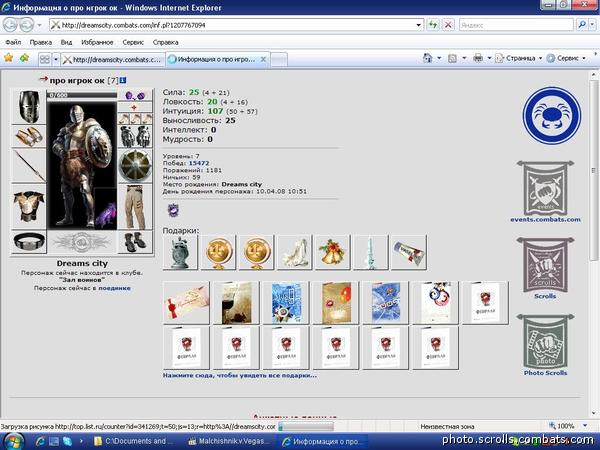Click the character health bar 0/600
Viewport: 600px width, 450px height.
[x=82, y=95]
